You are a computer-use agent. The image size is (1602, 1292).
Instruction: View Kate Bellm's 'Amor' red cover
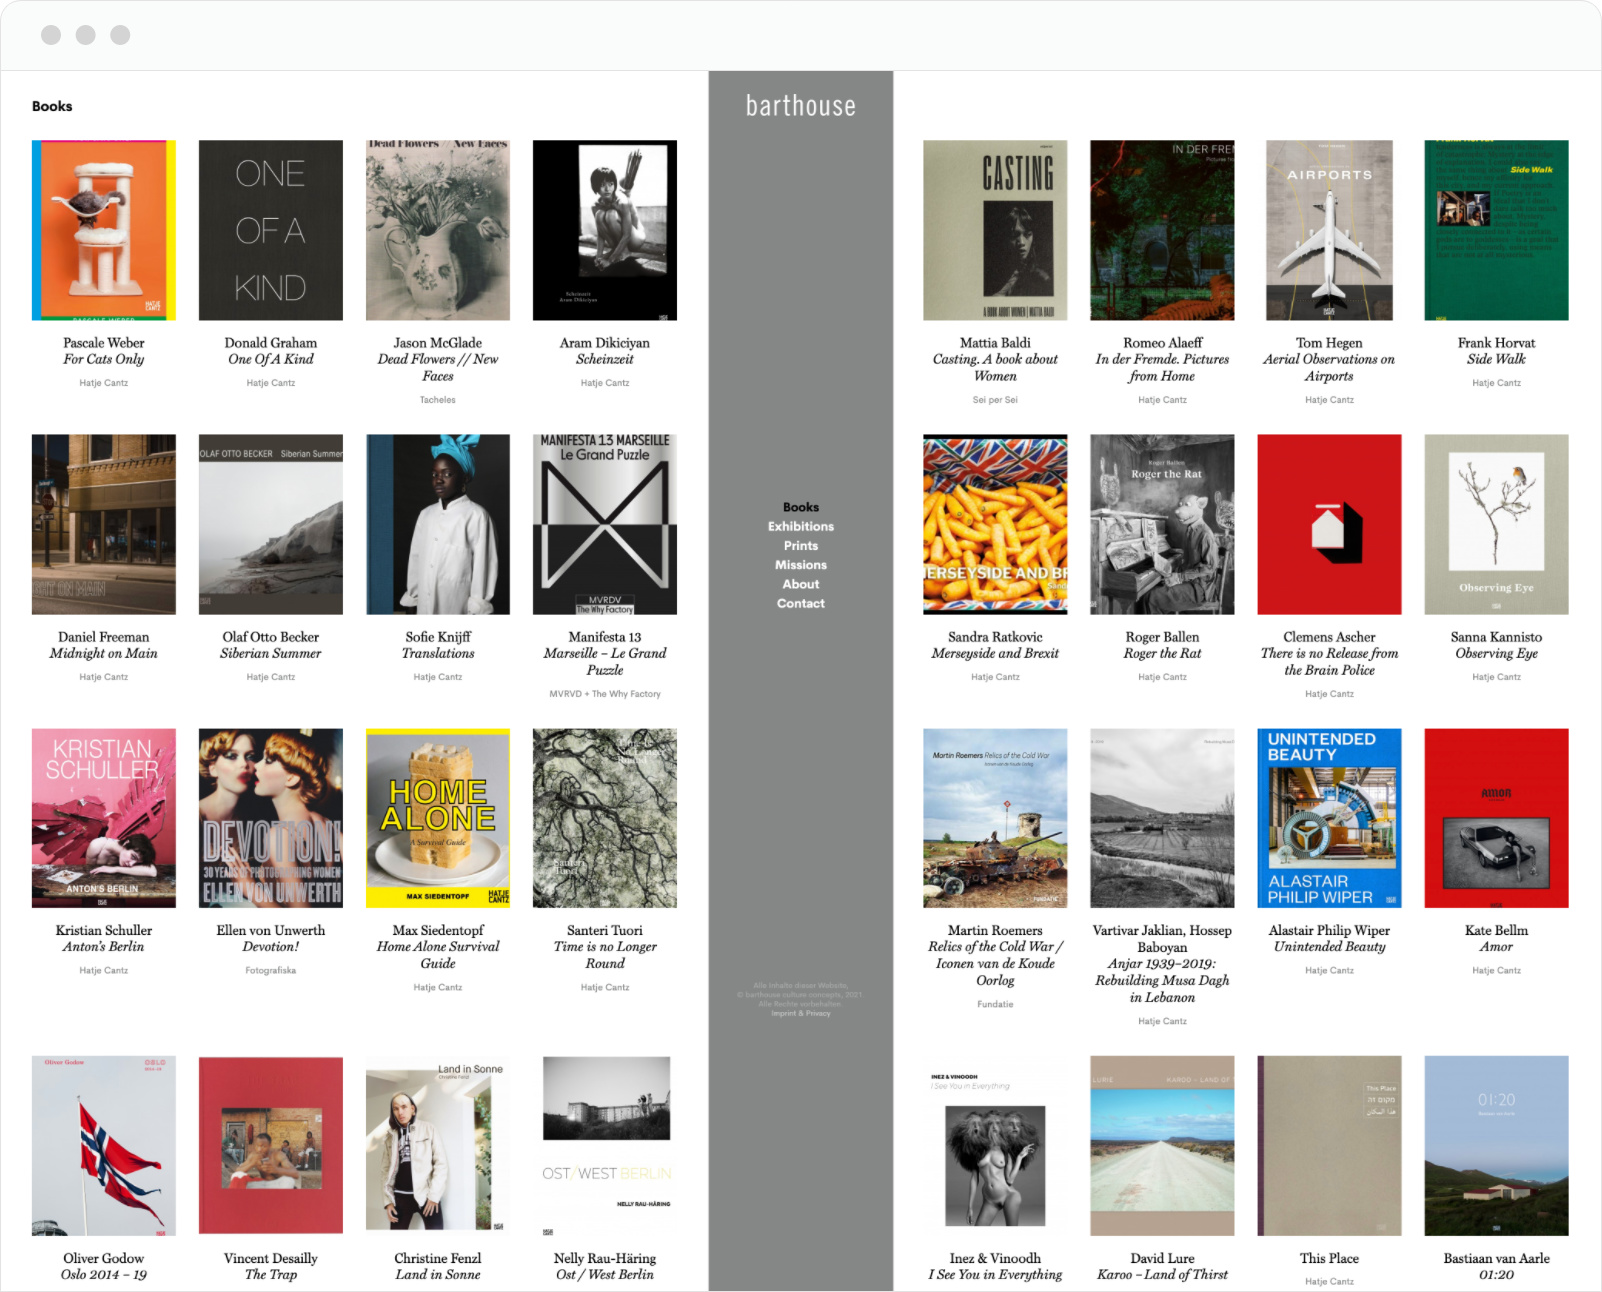(x=1496, y=817)
